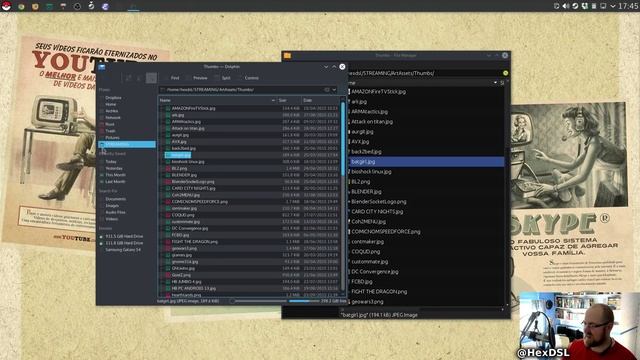Toggle Preview in Dolphin toolbar
Image resolution: width=640 pixels, height=360 pixels.
click(197, 78)
